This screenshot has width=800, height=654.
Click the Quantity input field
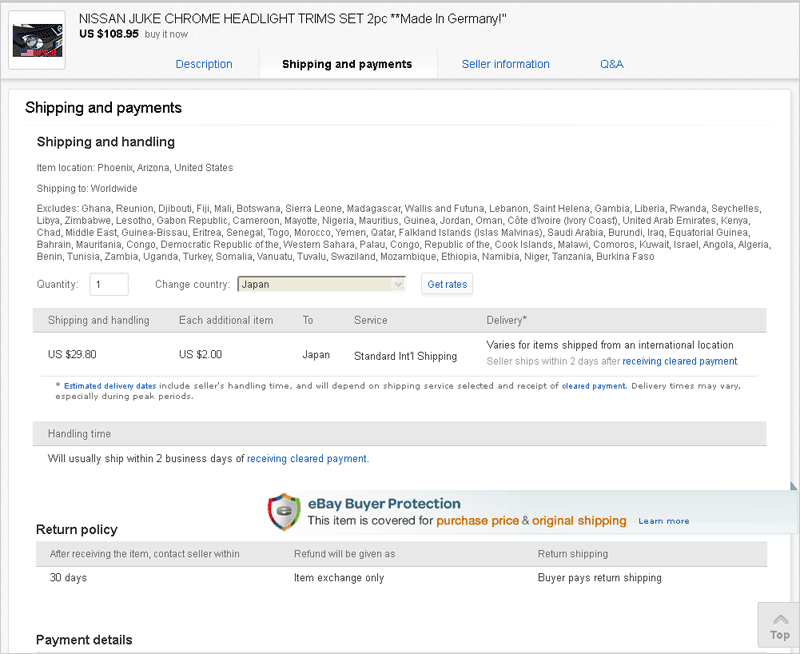coord(109,284)
